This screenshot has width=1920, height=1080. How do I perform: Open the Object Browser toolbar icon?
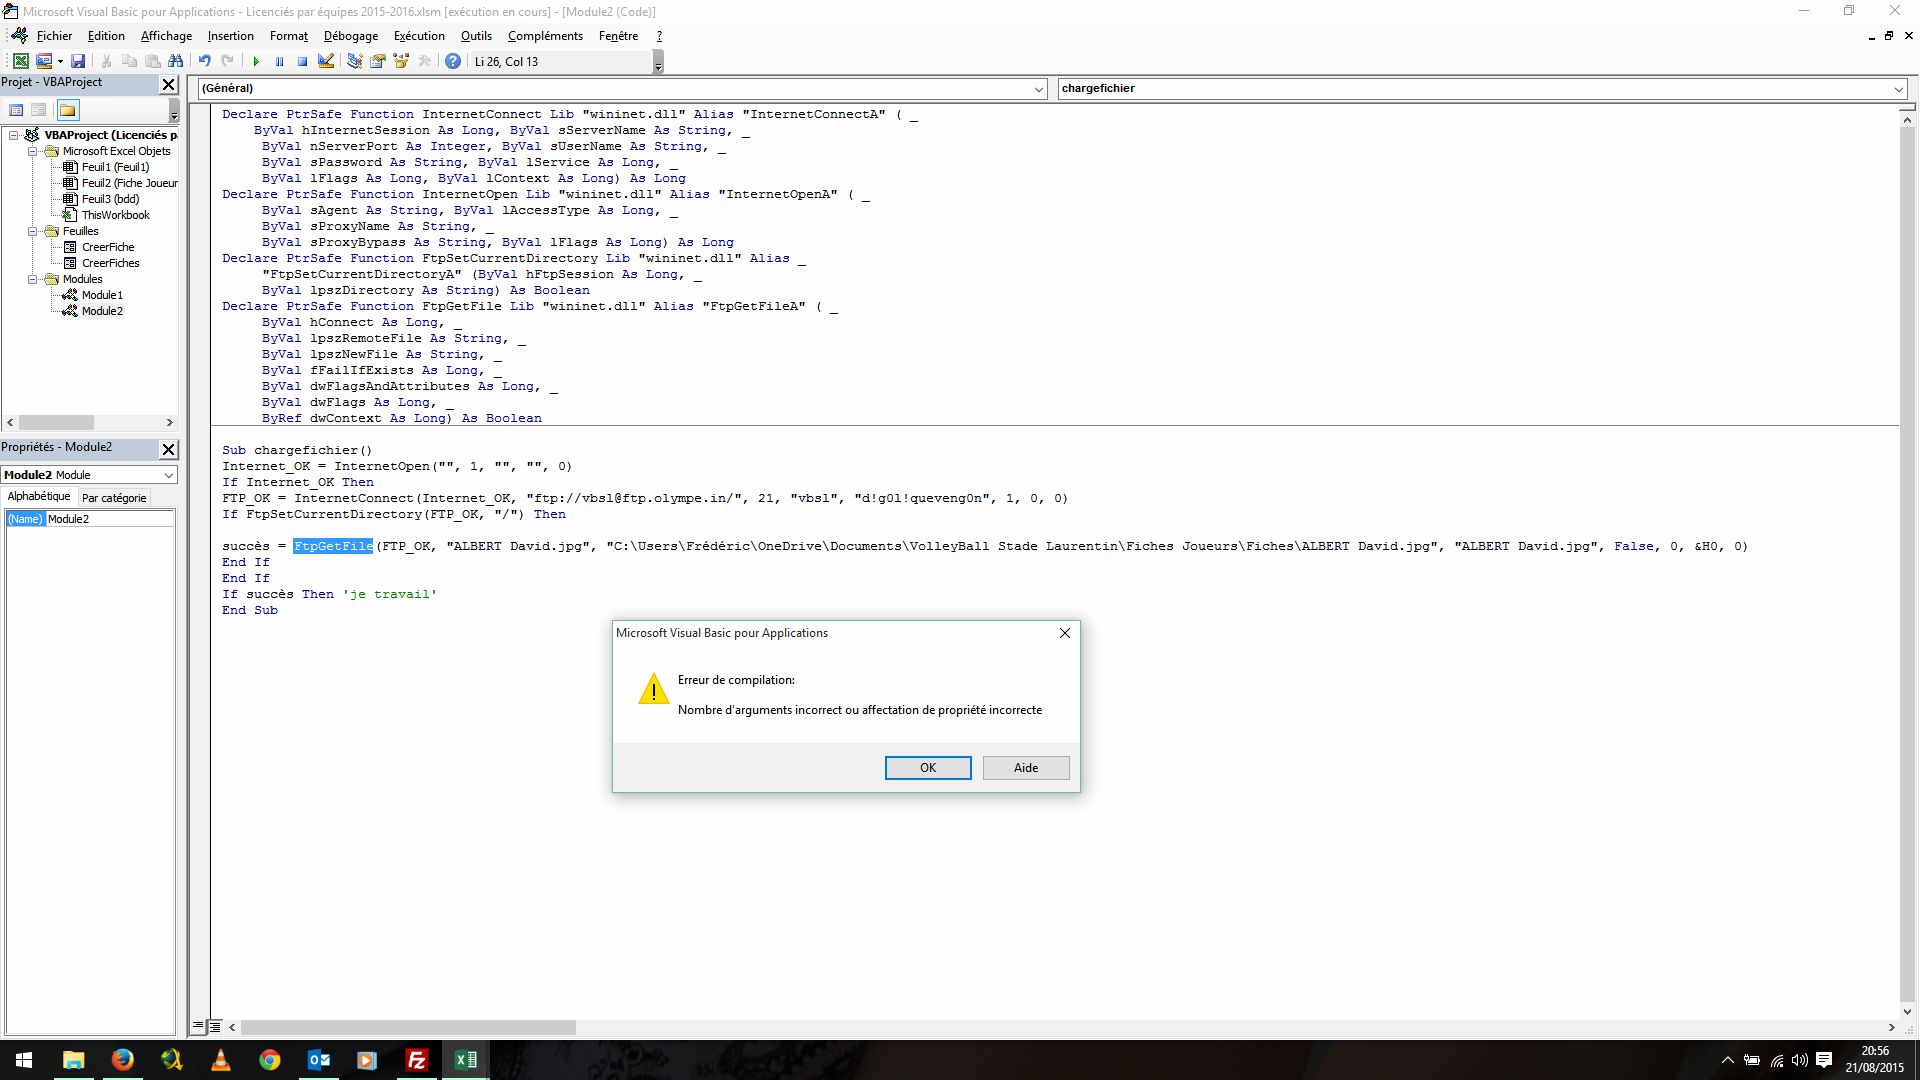pos(401,61)
